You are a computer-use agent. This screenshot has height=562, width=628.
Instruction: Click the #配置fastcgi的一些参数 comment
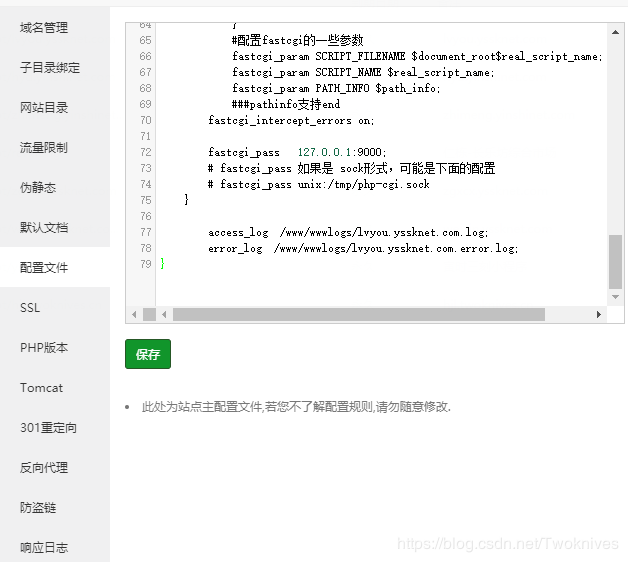(x=298, y=40)
